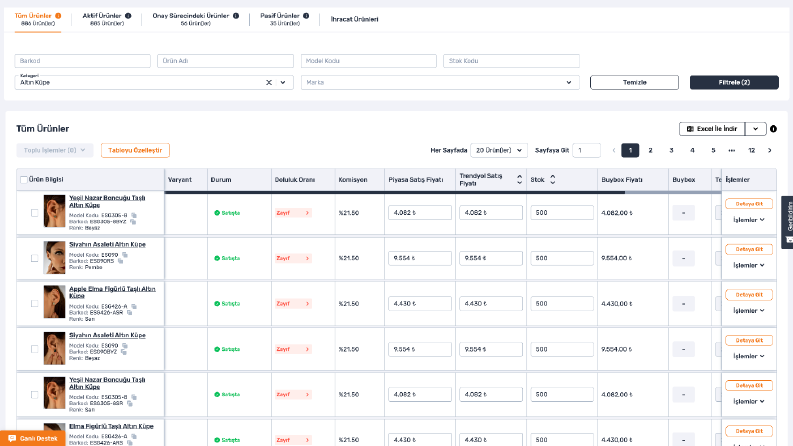
Task: Expand İşlemler menu for first product
Action: [748, 220]
